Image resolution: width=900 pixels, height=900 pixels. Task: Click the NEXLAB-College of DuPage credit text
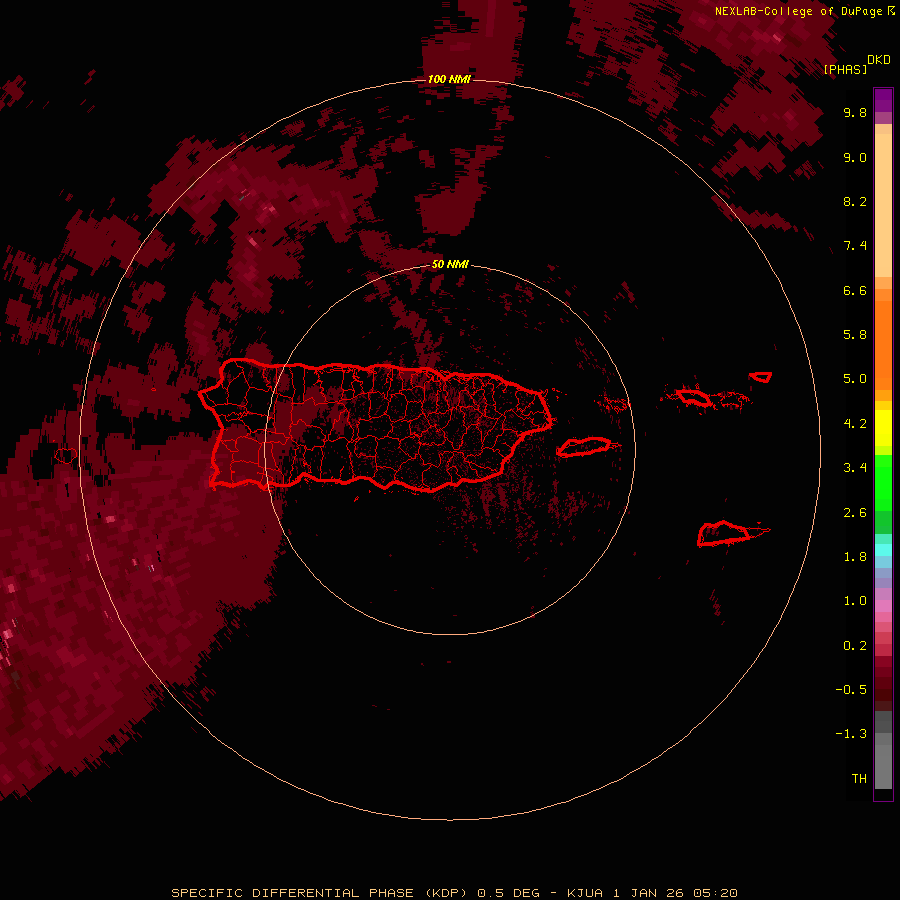click(x=798, y=11)
